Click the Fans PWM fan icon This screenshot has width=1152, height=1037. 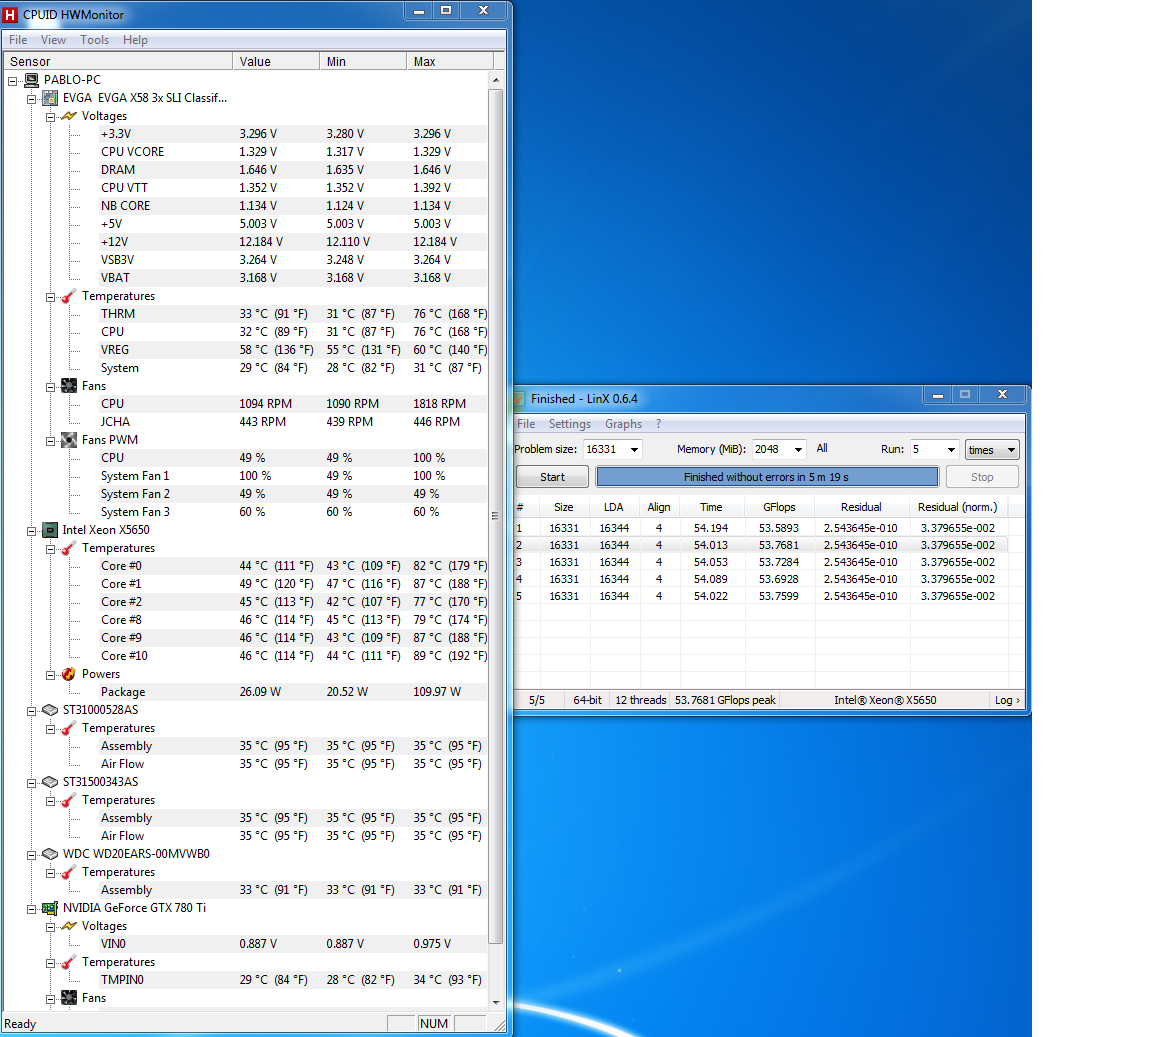click(x=69, y=440)
